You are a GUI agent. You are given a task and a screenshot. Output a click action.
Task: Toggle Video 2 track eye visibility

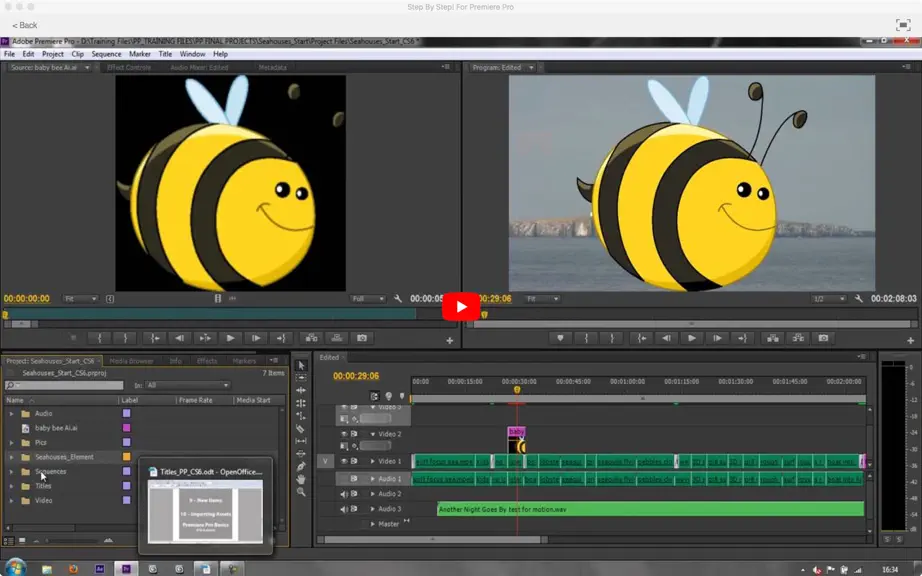(344, 434)
